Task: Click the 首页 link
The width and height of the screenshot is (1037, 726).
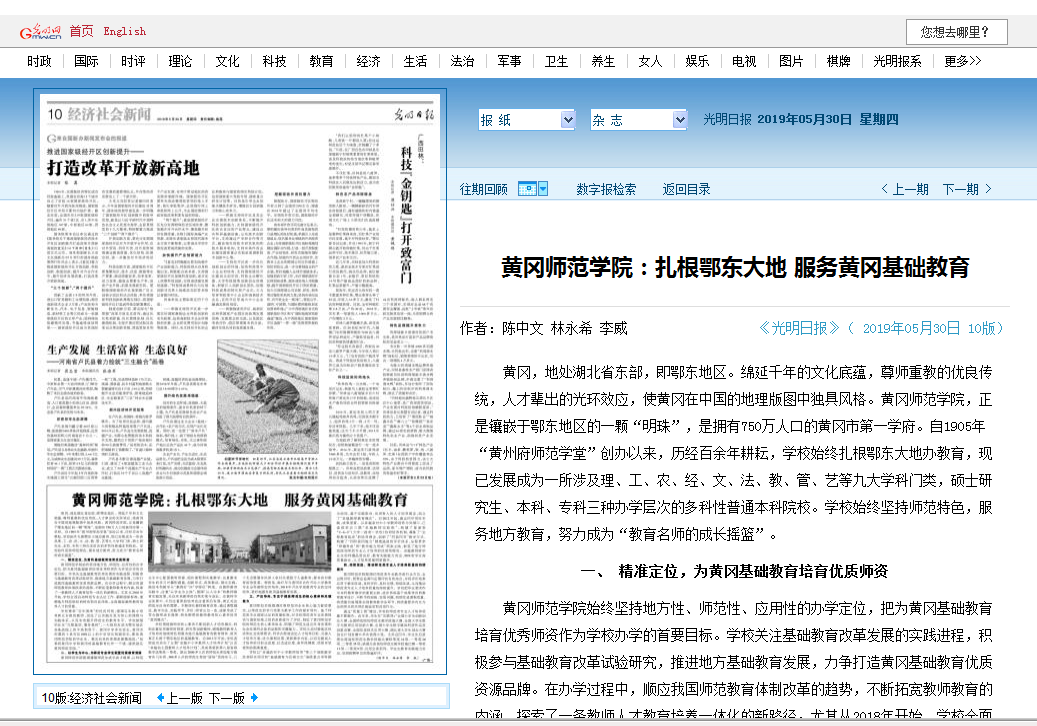Action: (81, 32)
